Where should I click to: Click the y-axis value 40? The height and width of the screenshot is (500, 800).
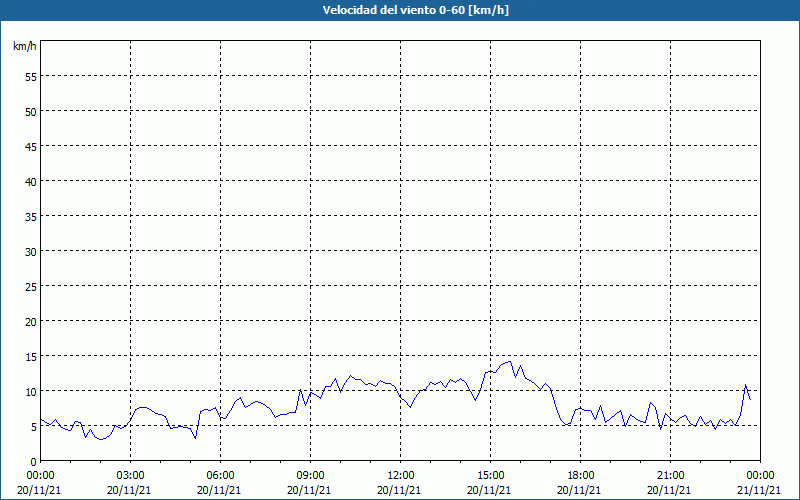pos(31,181)
